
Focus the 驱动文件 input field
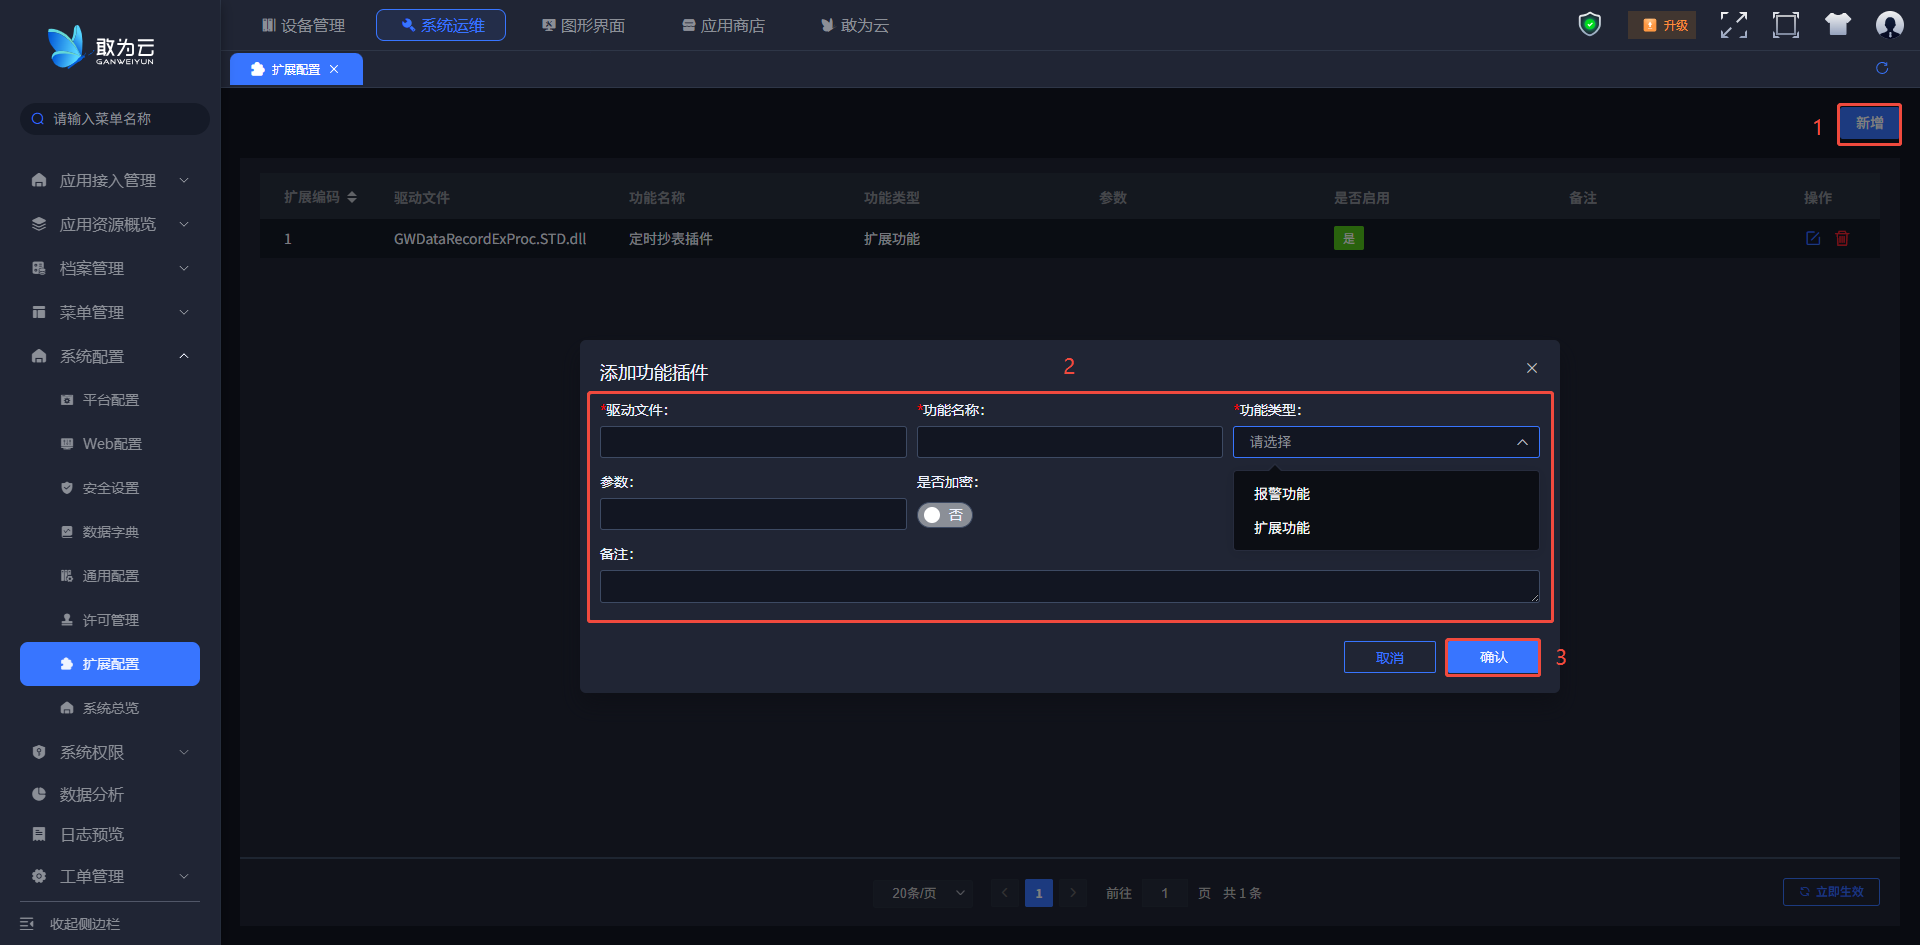(x=753, y=442)
